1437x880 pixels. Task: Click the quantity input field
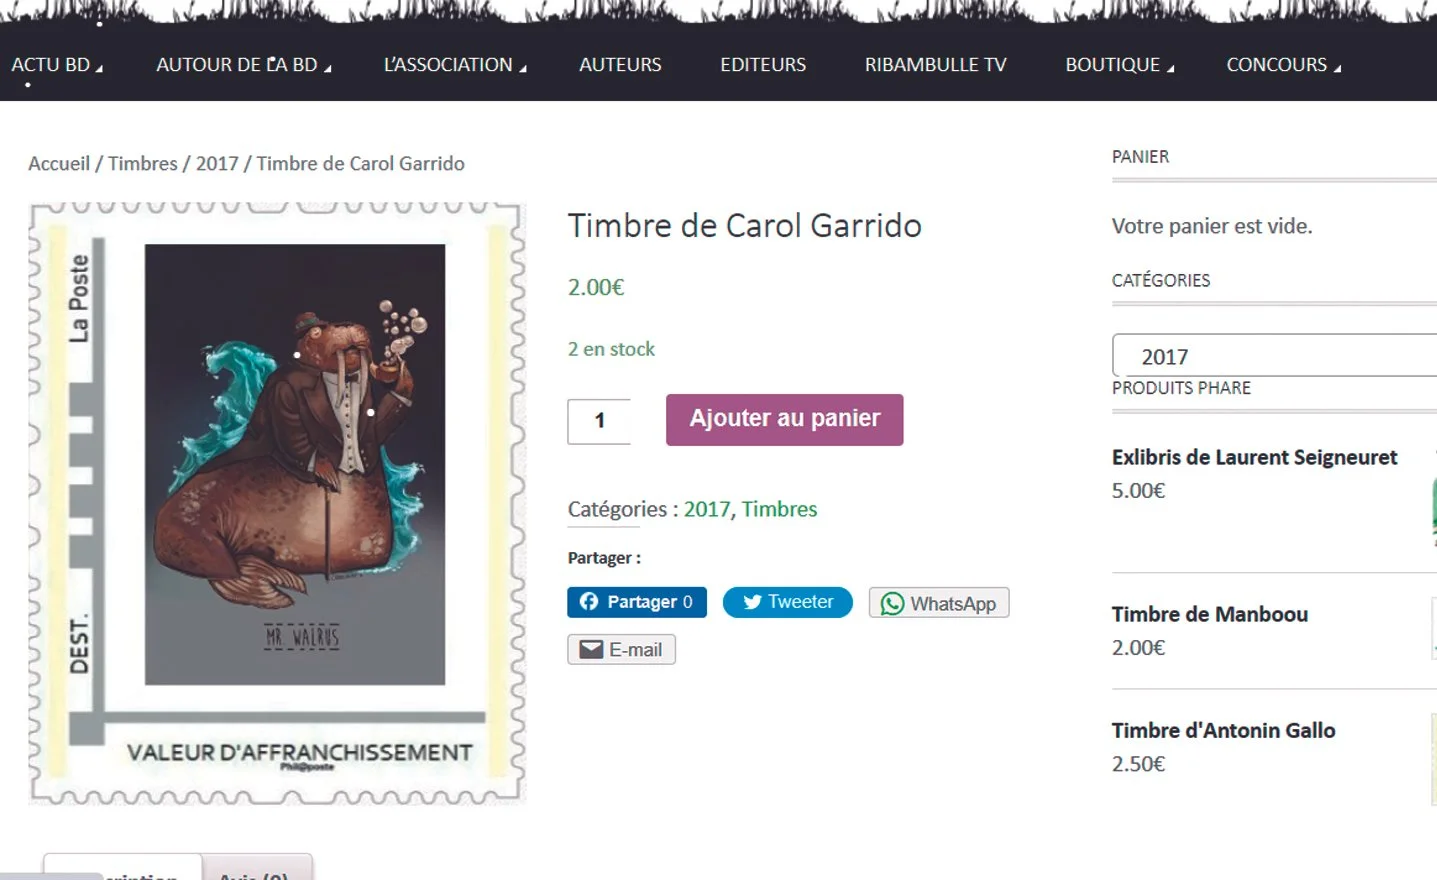coord(599,421)
